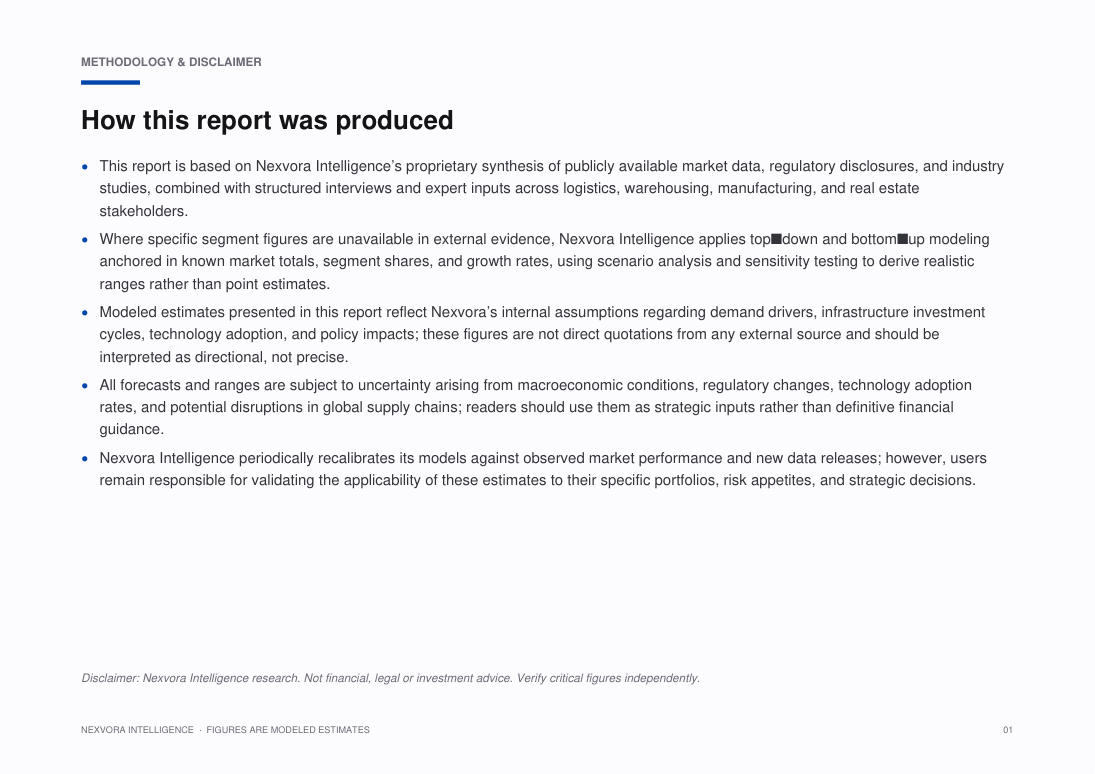Click the third bullet dot beside Modeled estimates

[85, 313]
